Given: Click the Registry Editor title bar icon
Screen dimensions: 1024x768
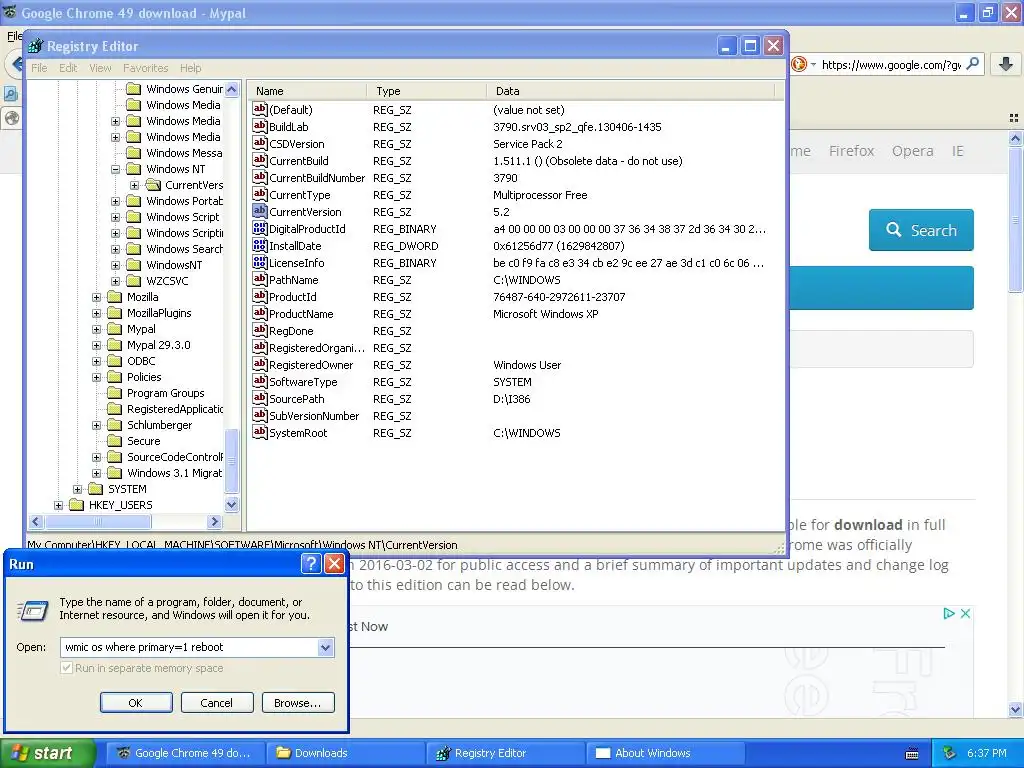Looking at the screenshot, I should [x=36, y=46].
